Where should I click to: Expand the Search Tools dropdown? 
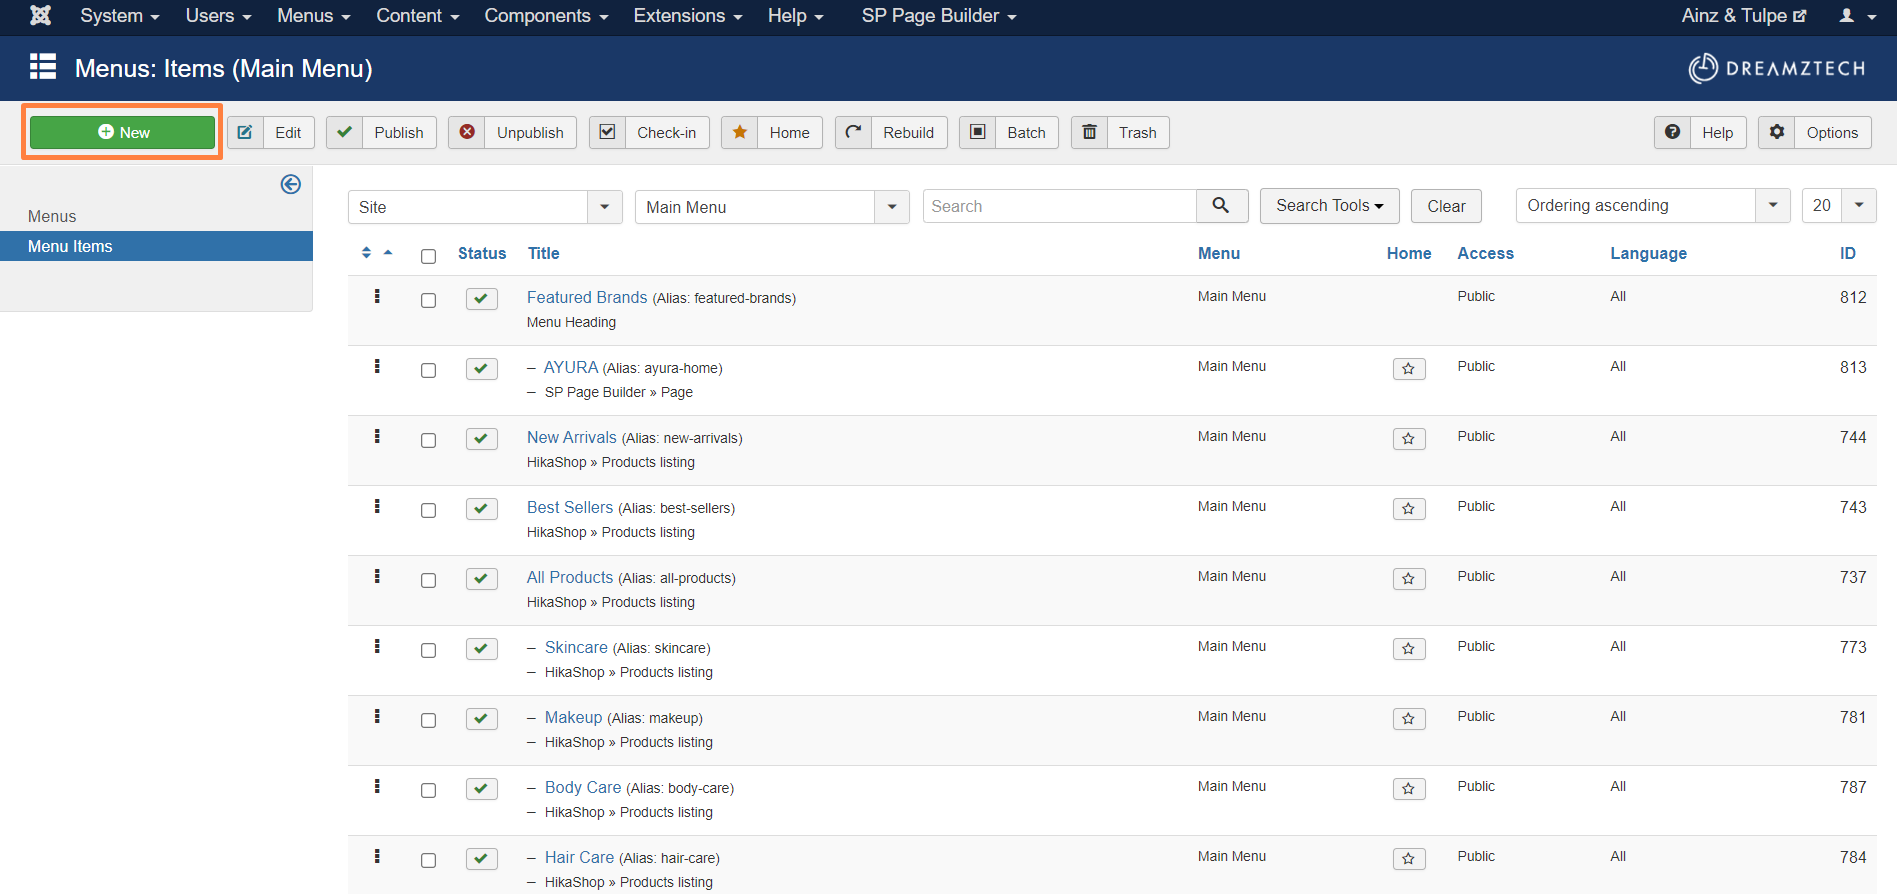(1329, 205)
